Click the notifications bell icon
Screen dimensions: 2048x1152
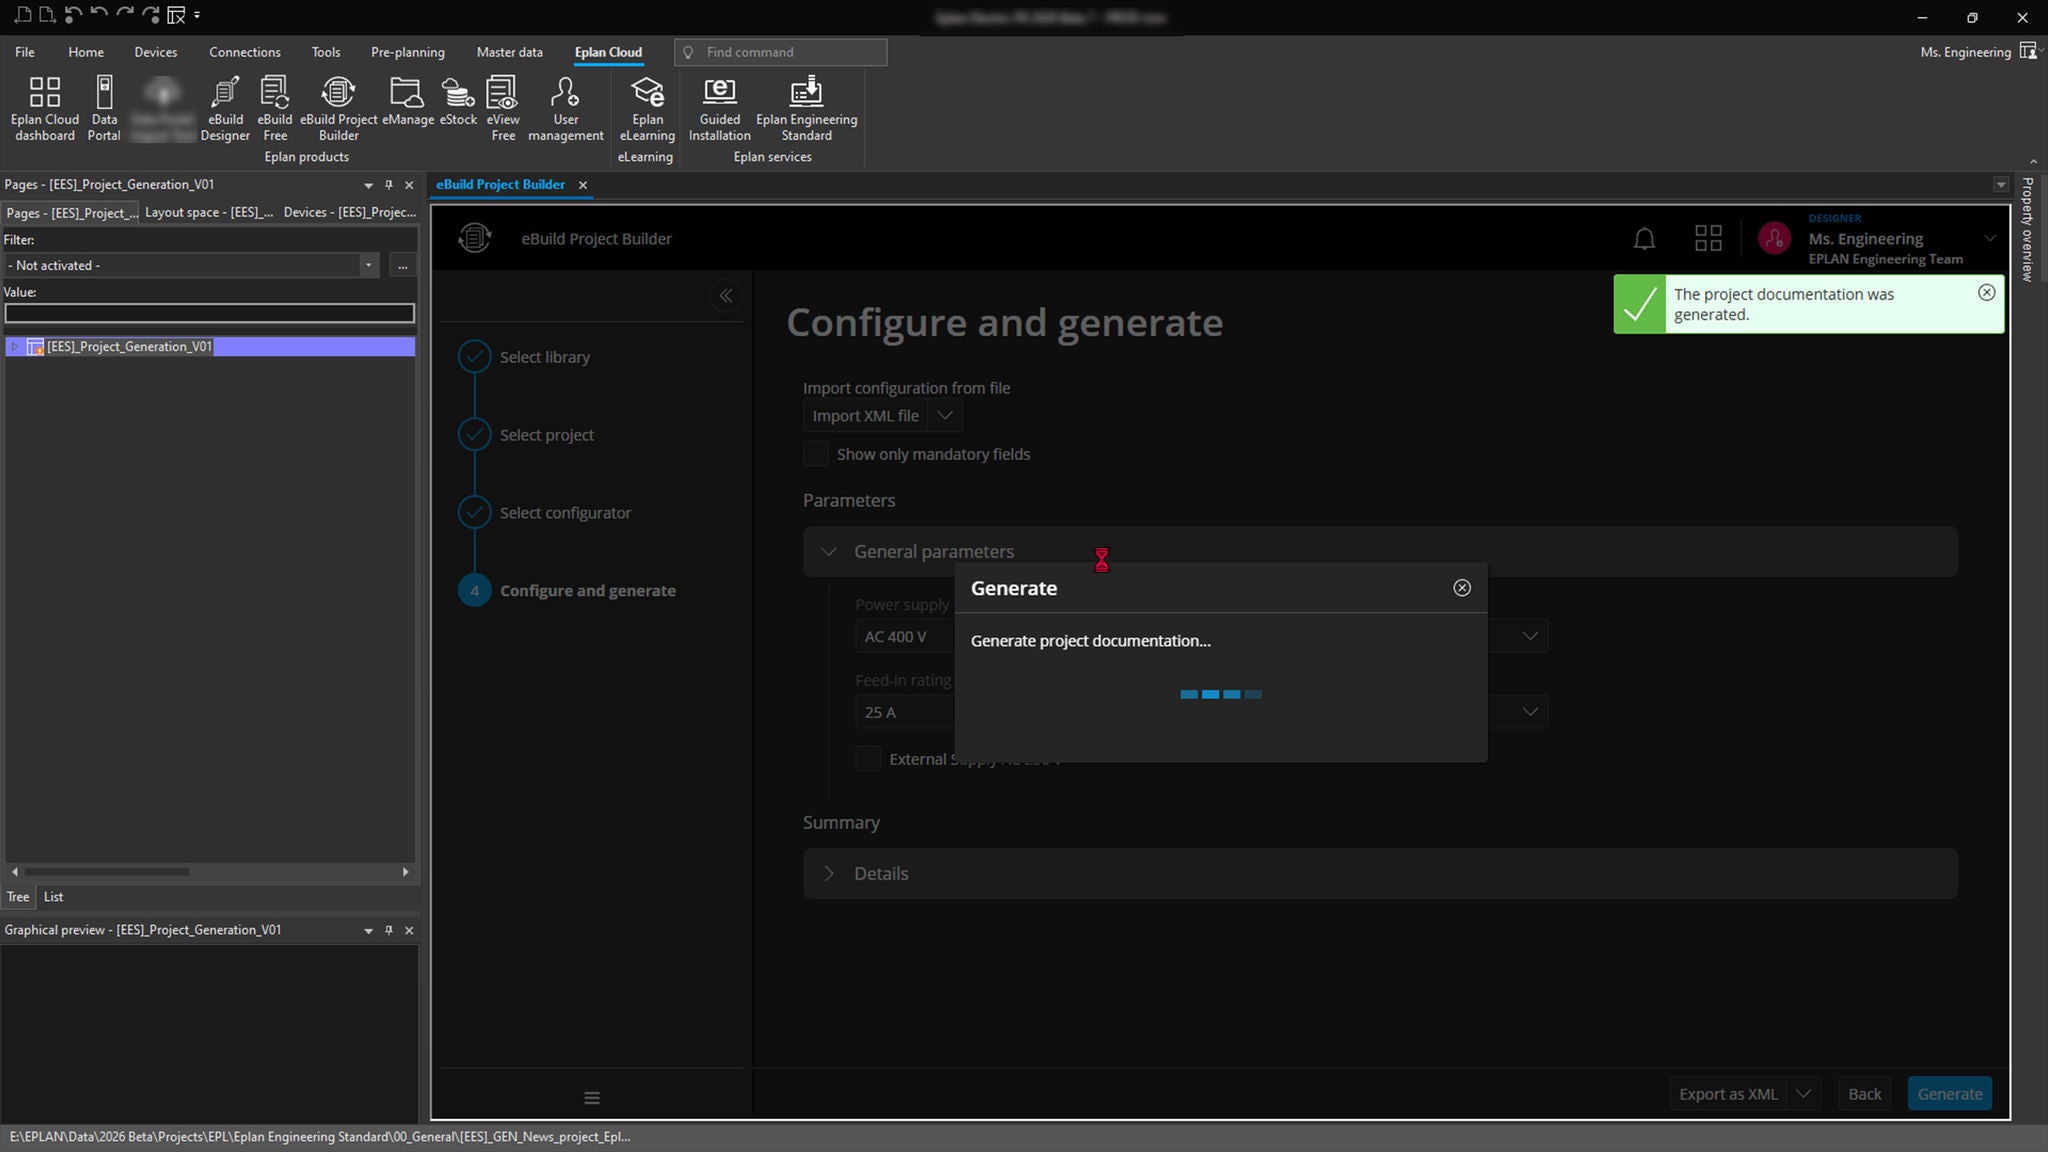[1644, 239]
